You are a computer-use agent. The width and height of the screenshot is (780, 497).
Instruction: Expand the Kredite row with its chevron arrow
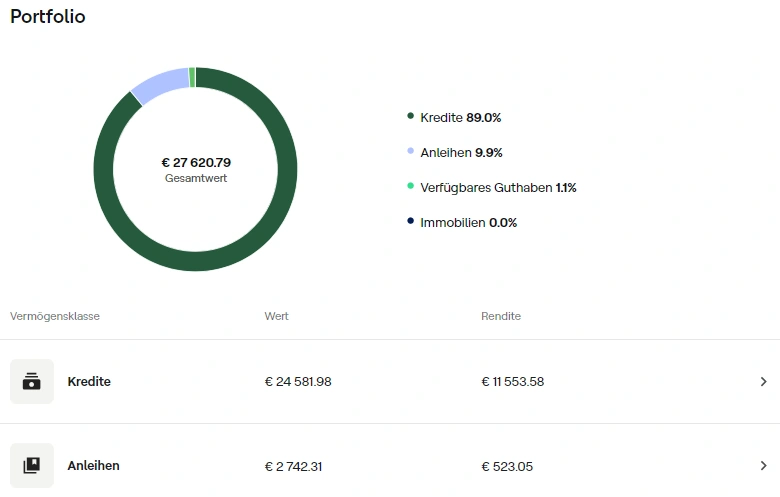pyautogui.click(x=763, y=382)
